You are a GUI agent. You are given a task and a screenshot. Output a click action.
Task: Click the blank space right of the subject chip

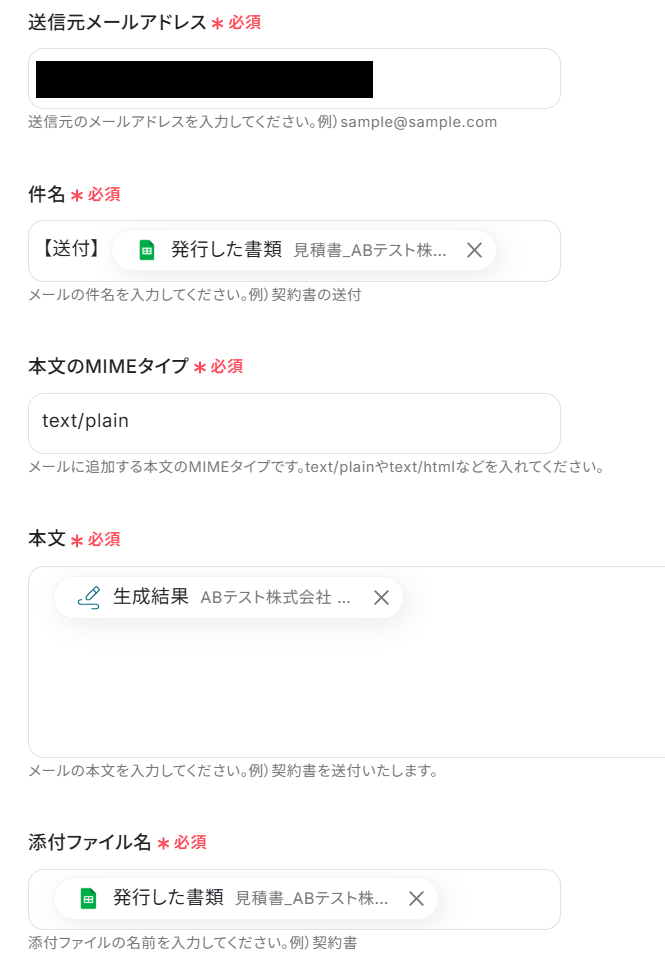(x=527, y=251)
